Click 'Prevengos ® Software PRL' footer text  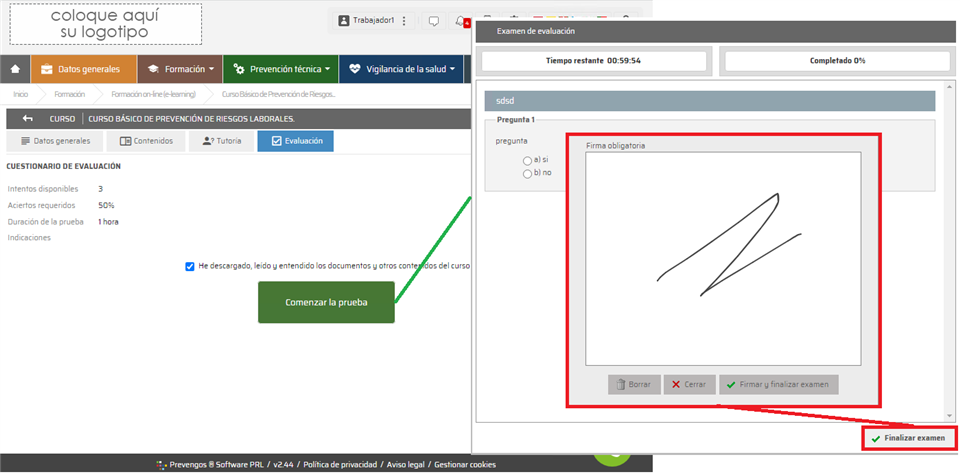(215, 465)
